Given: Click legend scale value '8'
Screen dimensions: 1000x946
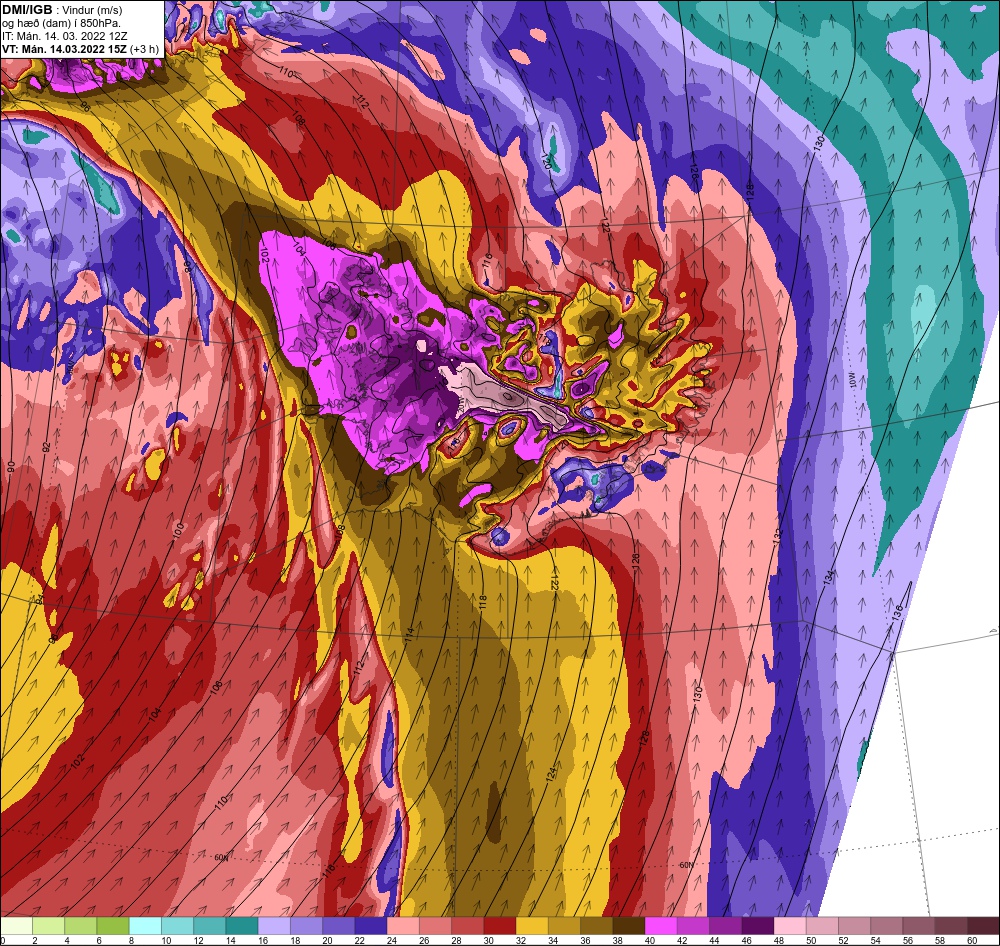Looking at the screenshot, I should [x=130, y=940].
